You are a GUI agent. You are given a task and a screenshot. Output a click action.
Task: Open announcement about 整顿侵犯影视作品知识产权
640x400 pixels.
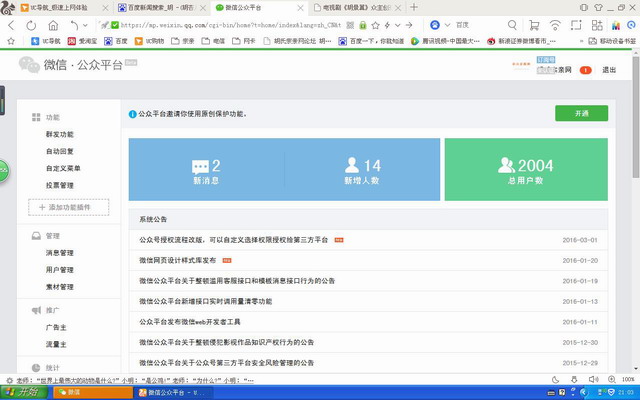pyautogui.click(x=227, y=342)
